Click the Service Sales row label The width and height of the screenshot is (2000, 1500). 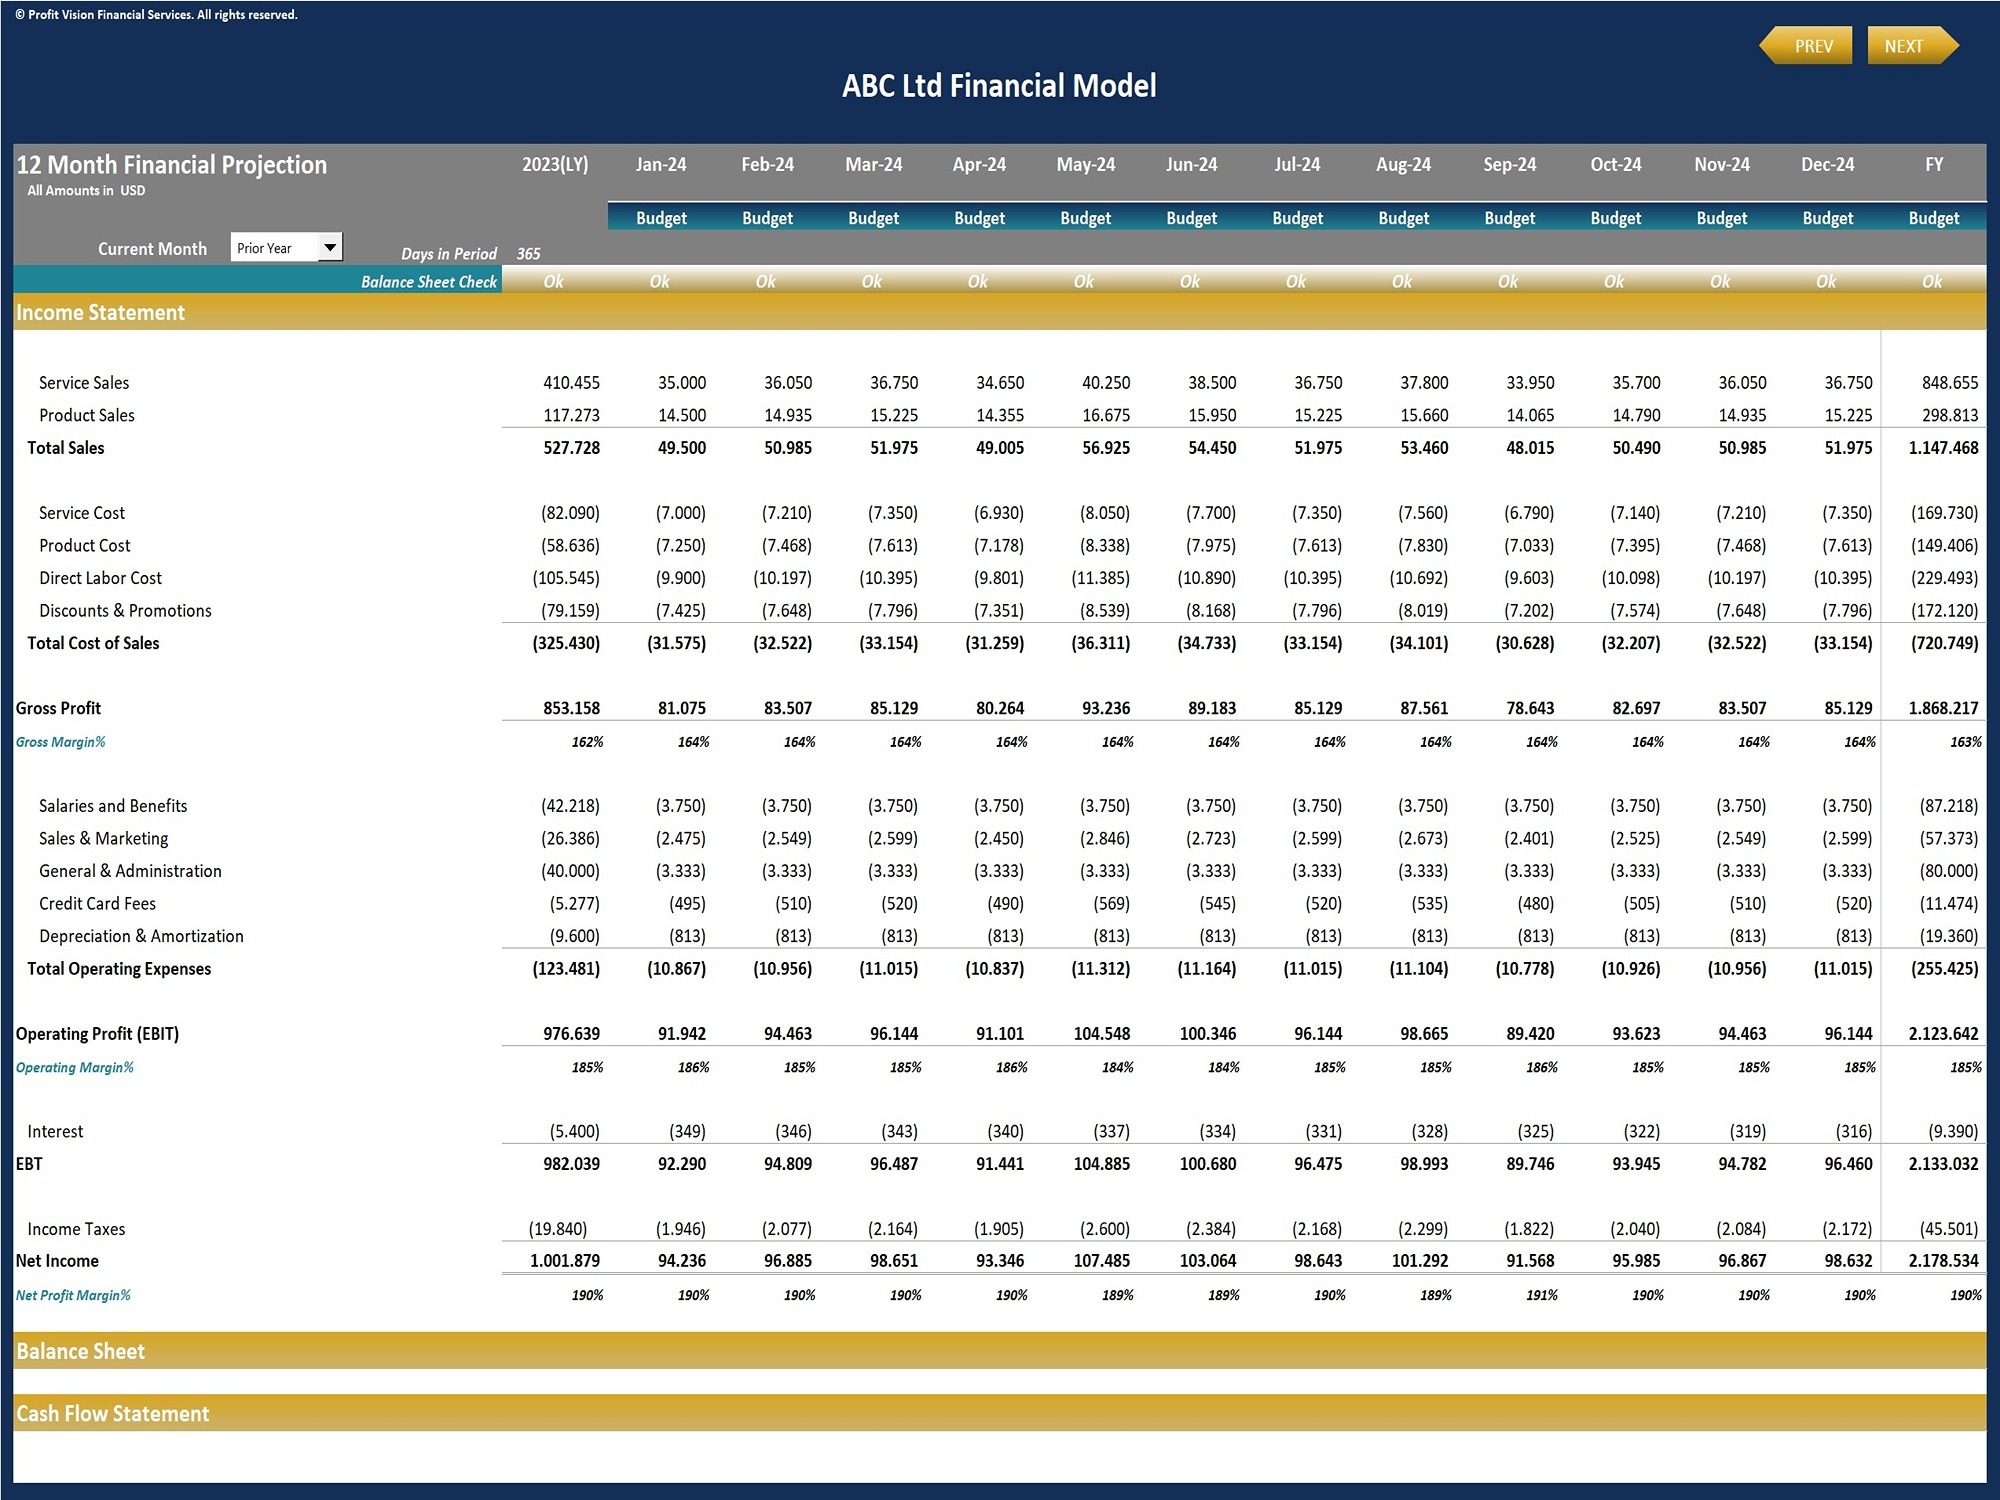(x=84, y=383)
